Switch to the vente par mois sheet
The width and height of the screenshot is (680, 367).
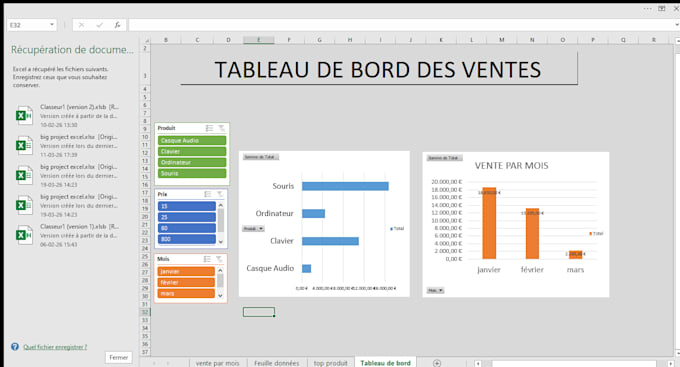[x=217, y=363]
